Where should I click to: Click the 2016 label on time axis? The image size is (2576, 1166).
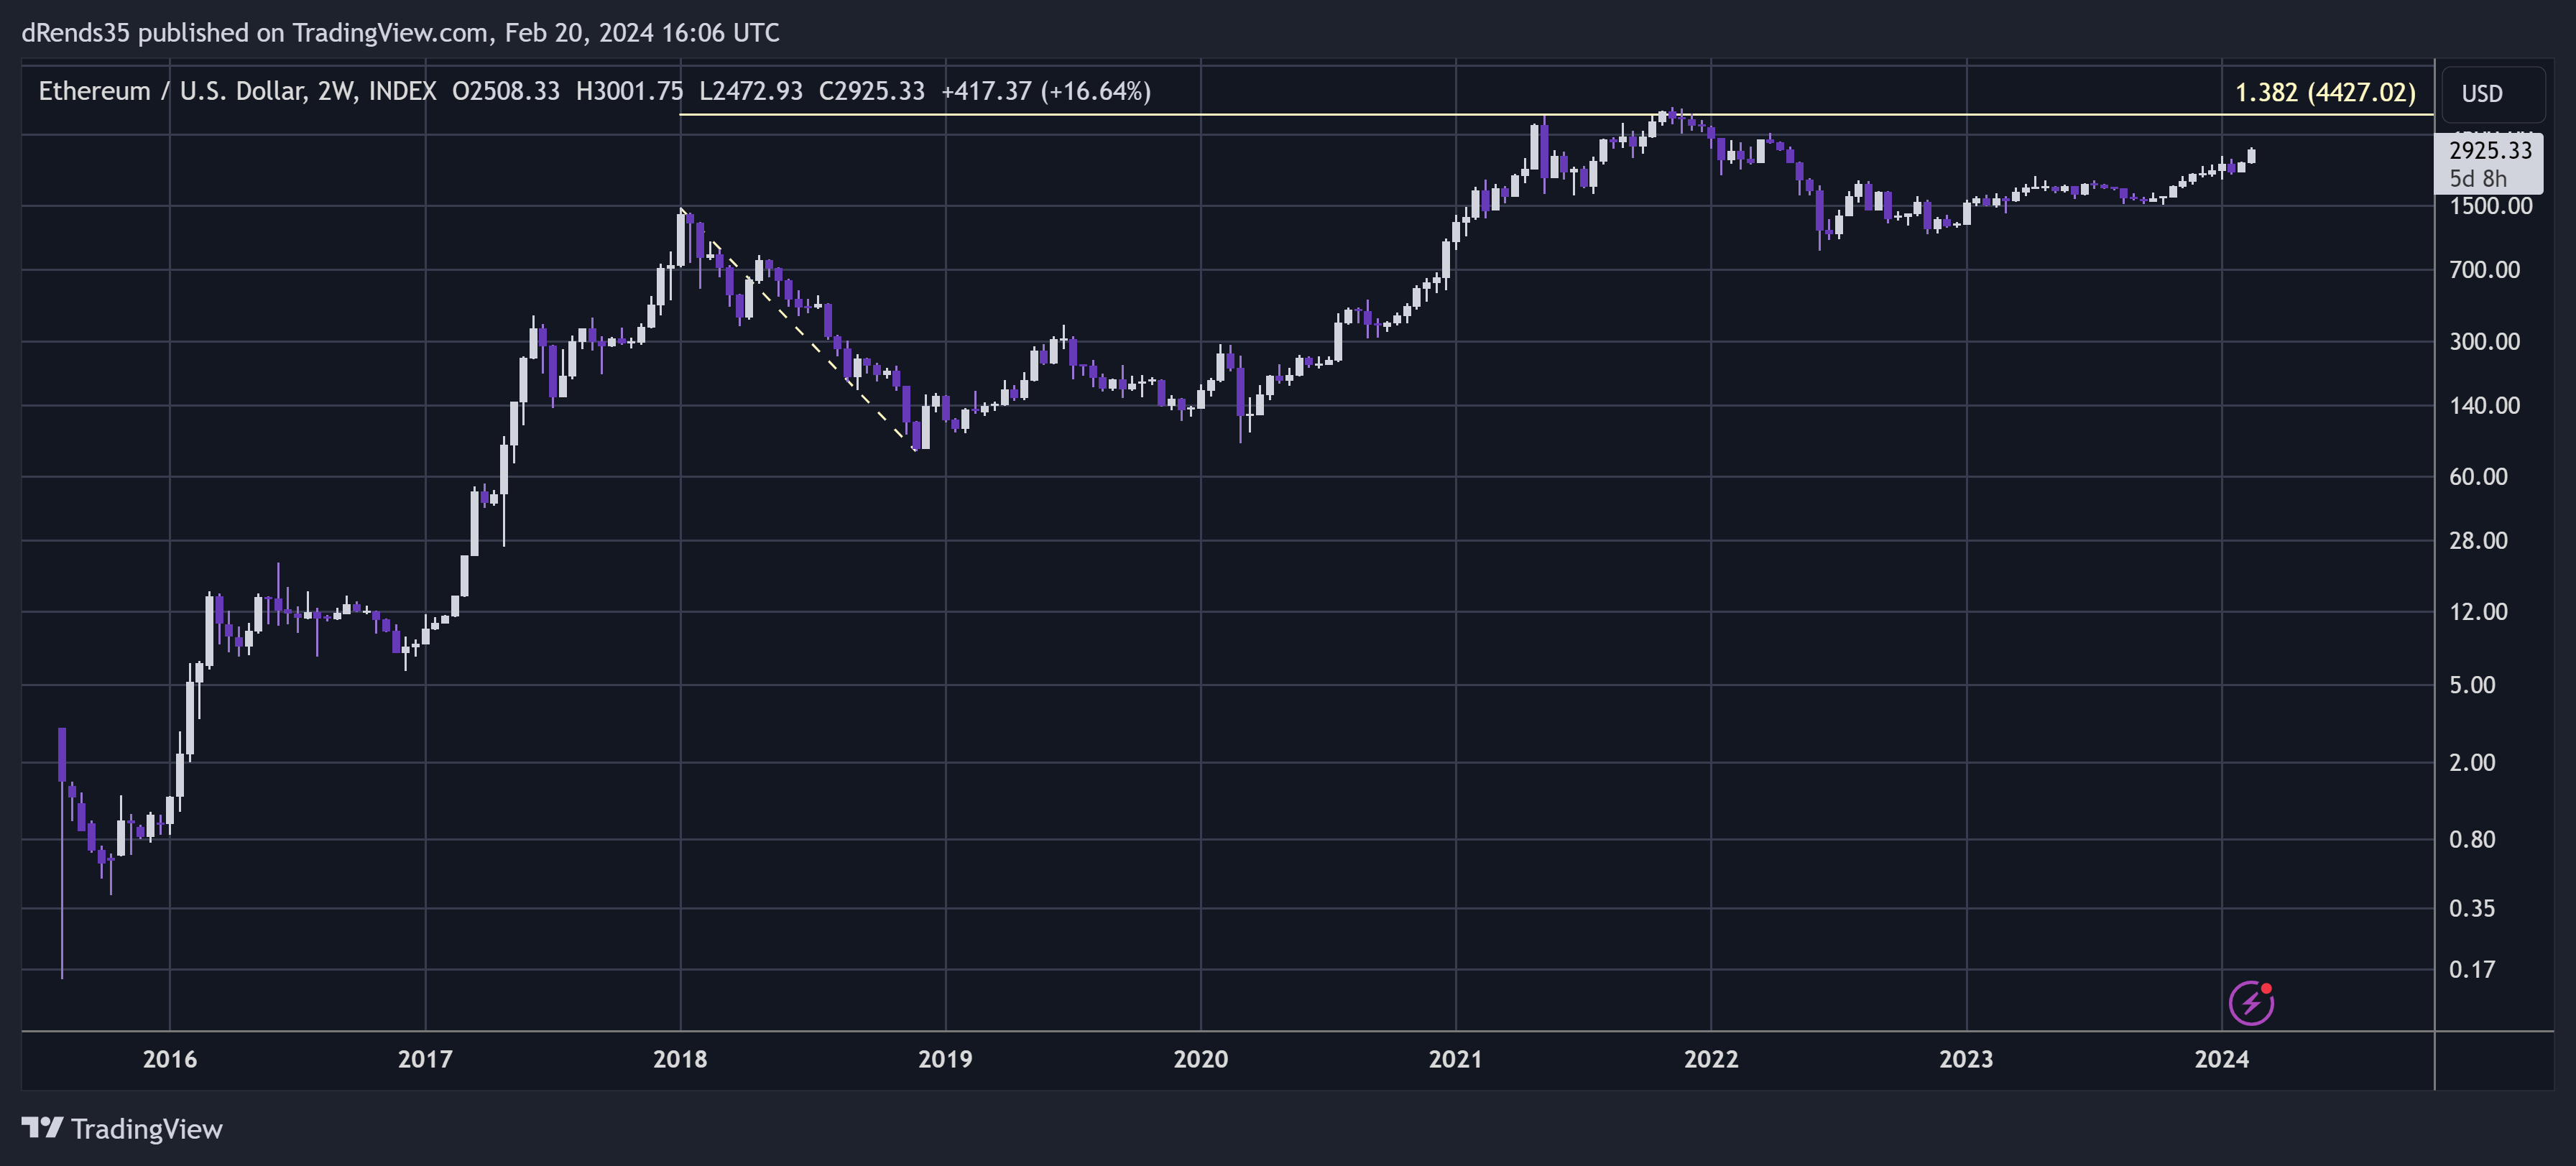pyautogui.click(x=170, y=1059)
